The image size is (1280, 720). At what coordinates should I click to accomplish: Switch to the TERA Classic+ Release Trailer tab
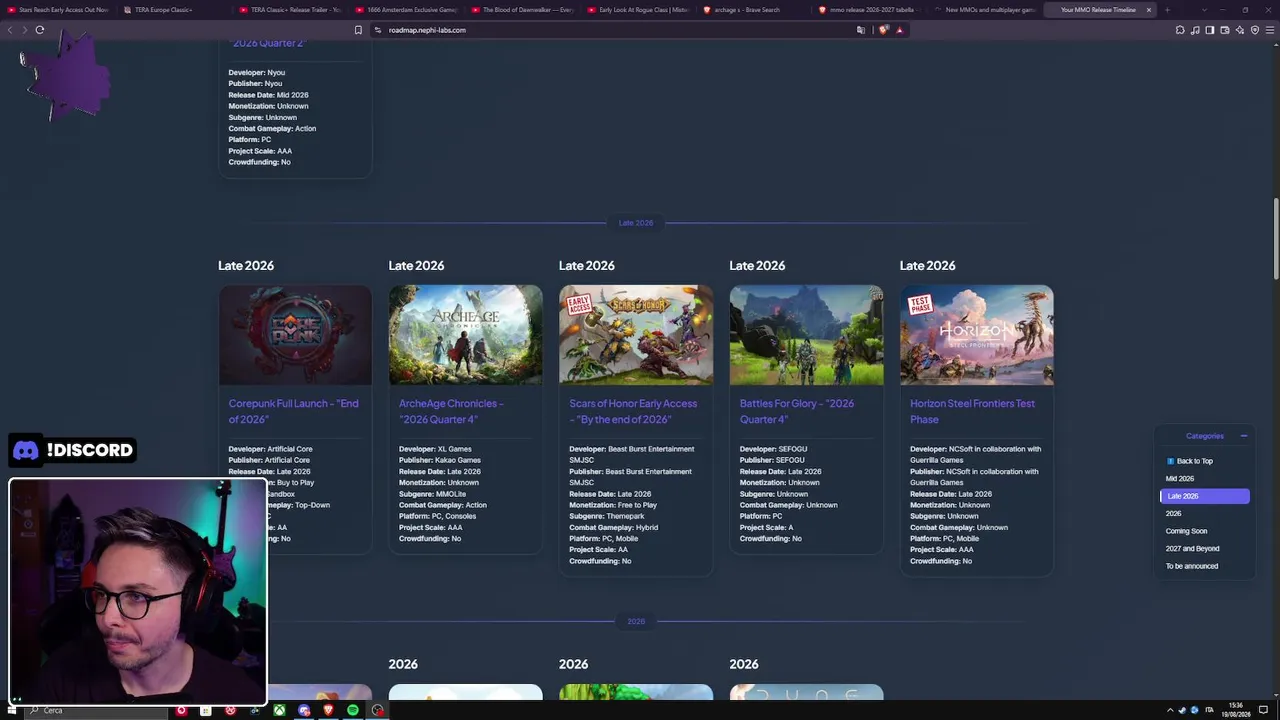coord(292,10)
